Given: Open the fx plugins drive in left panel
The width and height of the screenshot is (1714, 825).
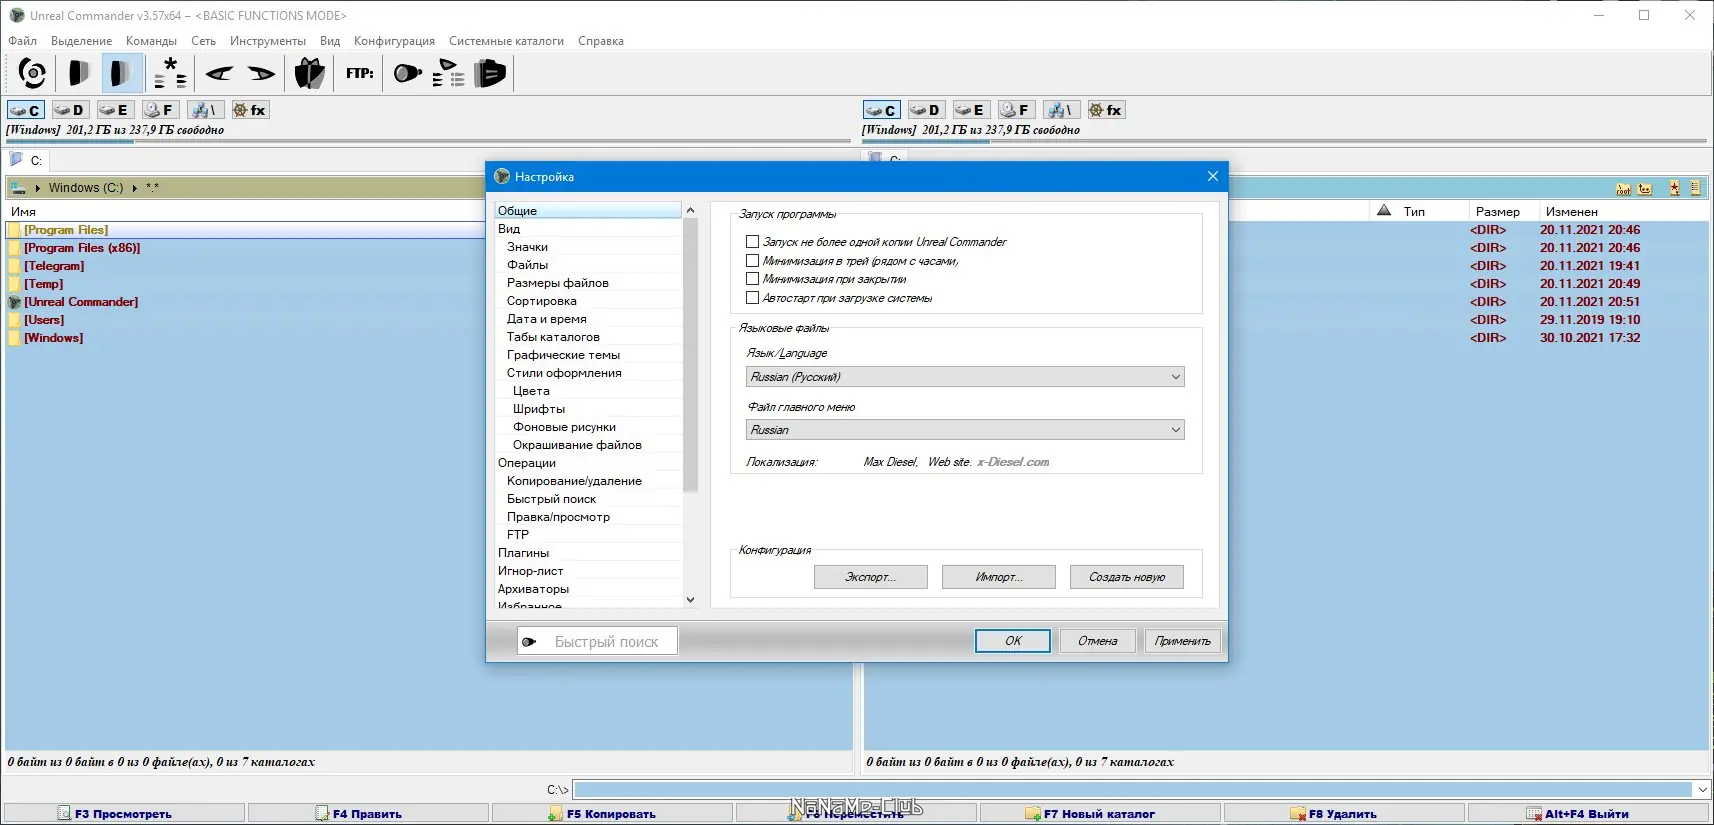Looking at the screenshot, I should [x=249, y=110].
